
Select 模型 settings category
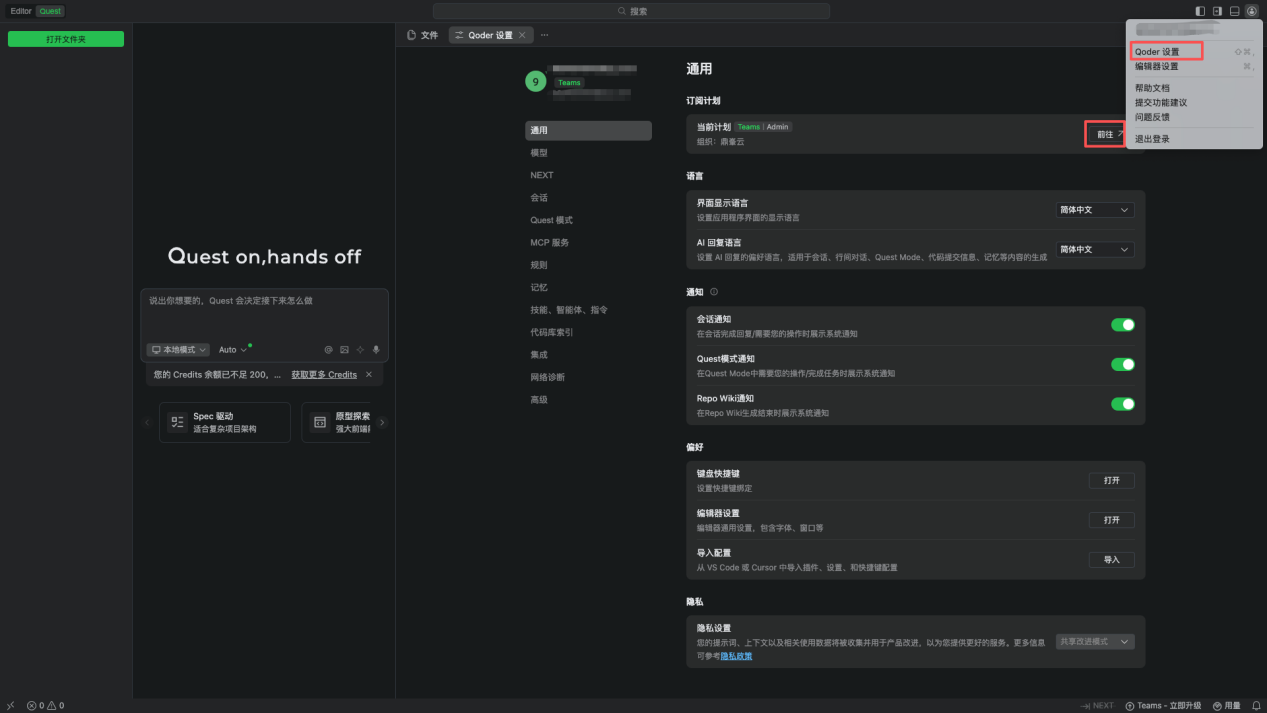pyautogui.click(x=588, y=153)
